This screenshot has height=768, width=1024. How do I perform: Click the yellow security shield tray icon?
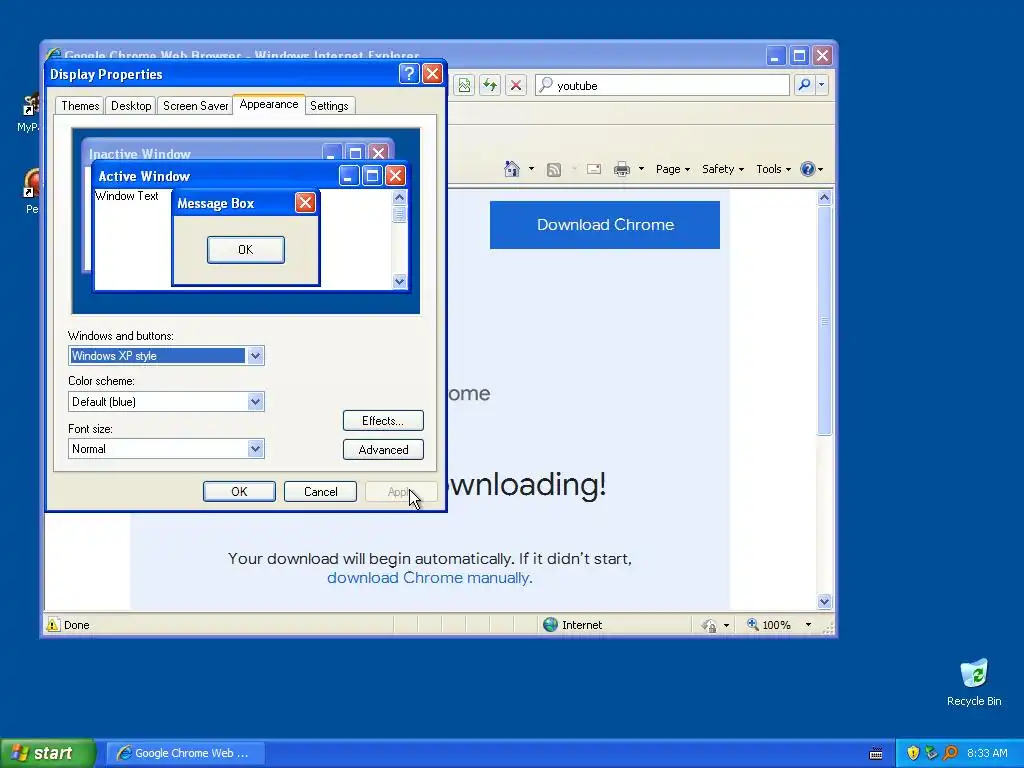coord(913,753)
